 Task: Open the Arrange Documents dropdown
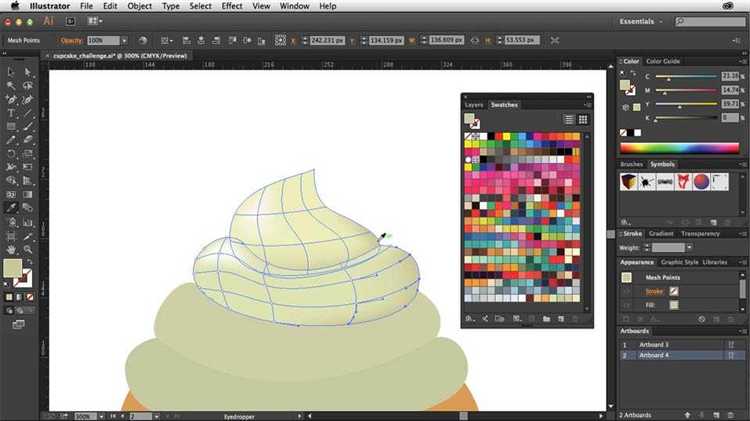point(95,21)
